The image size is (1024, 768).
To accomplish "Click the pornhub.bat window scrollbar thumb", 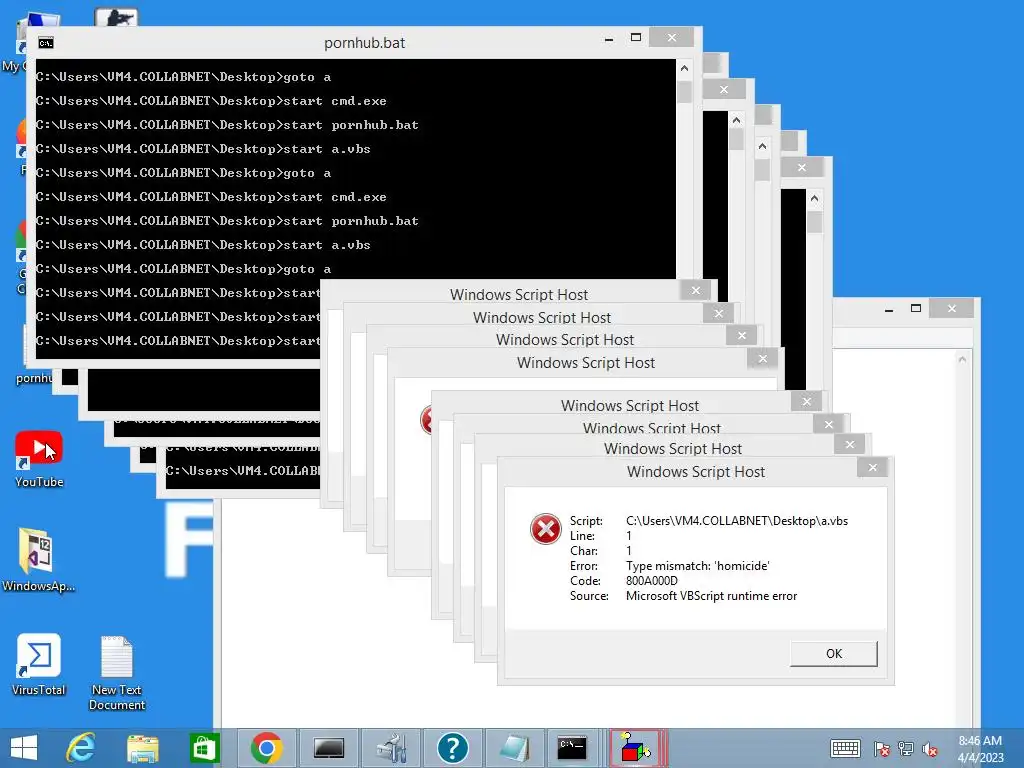I will [684, 91].
